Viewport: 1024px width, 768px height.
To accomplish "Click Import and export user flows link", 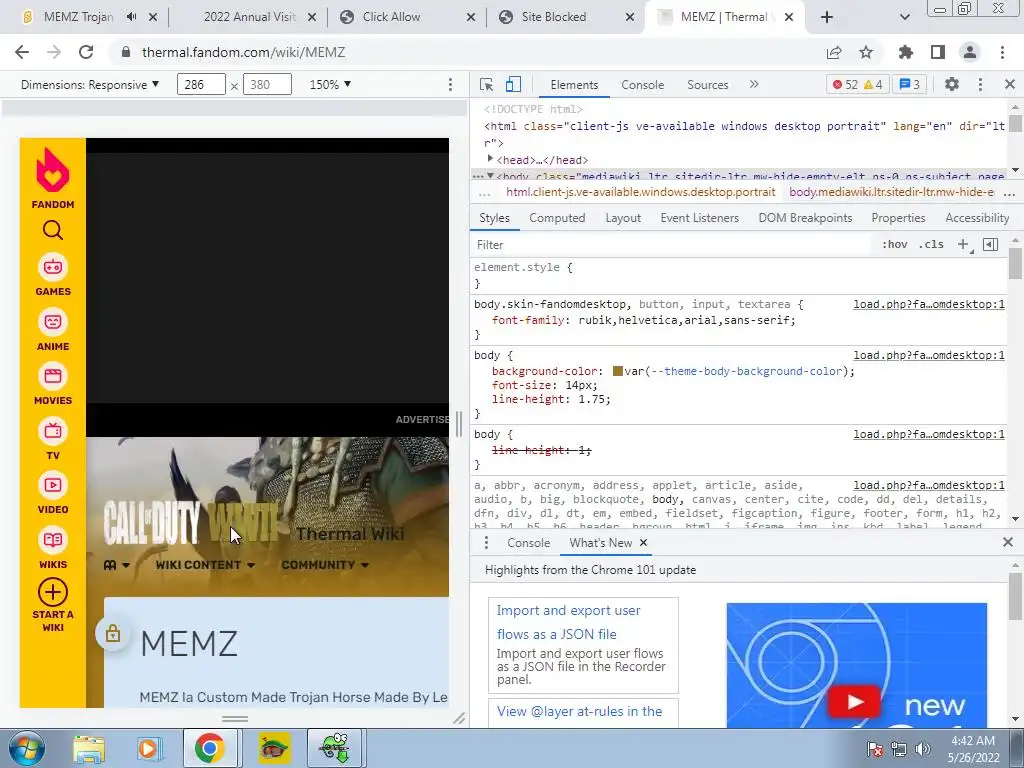I will click(x=568, y=622).
